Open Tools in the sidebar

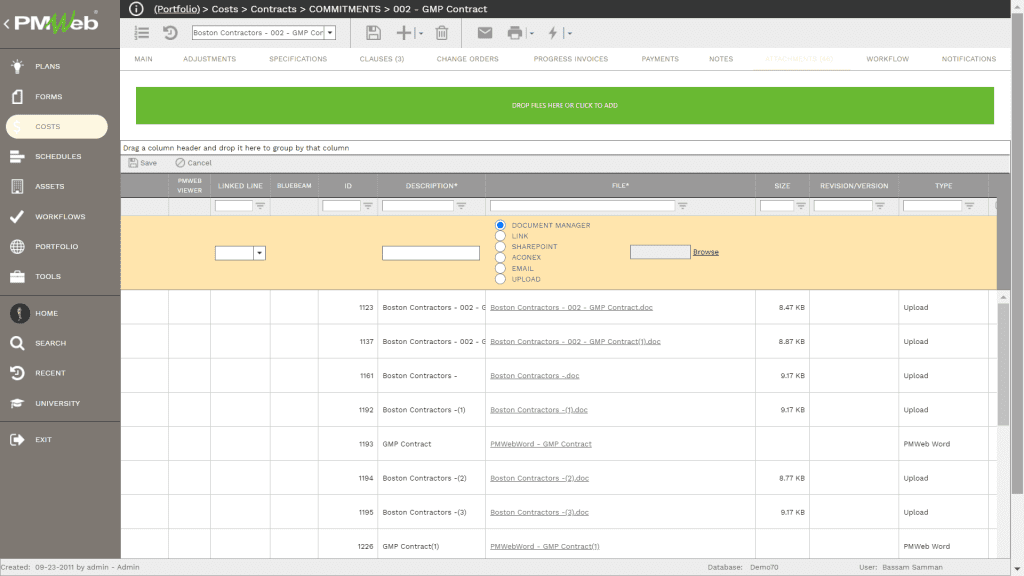[x=48, y=277]
